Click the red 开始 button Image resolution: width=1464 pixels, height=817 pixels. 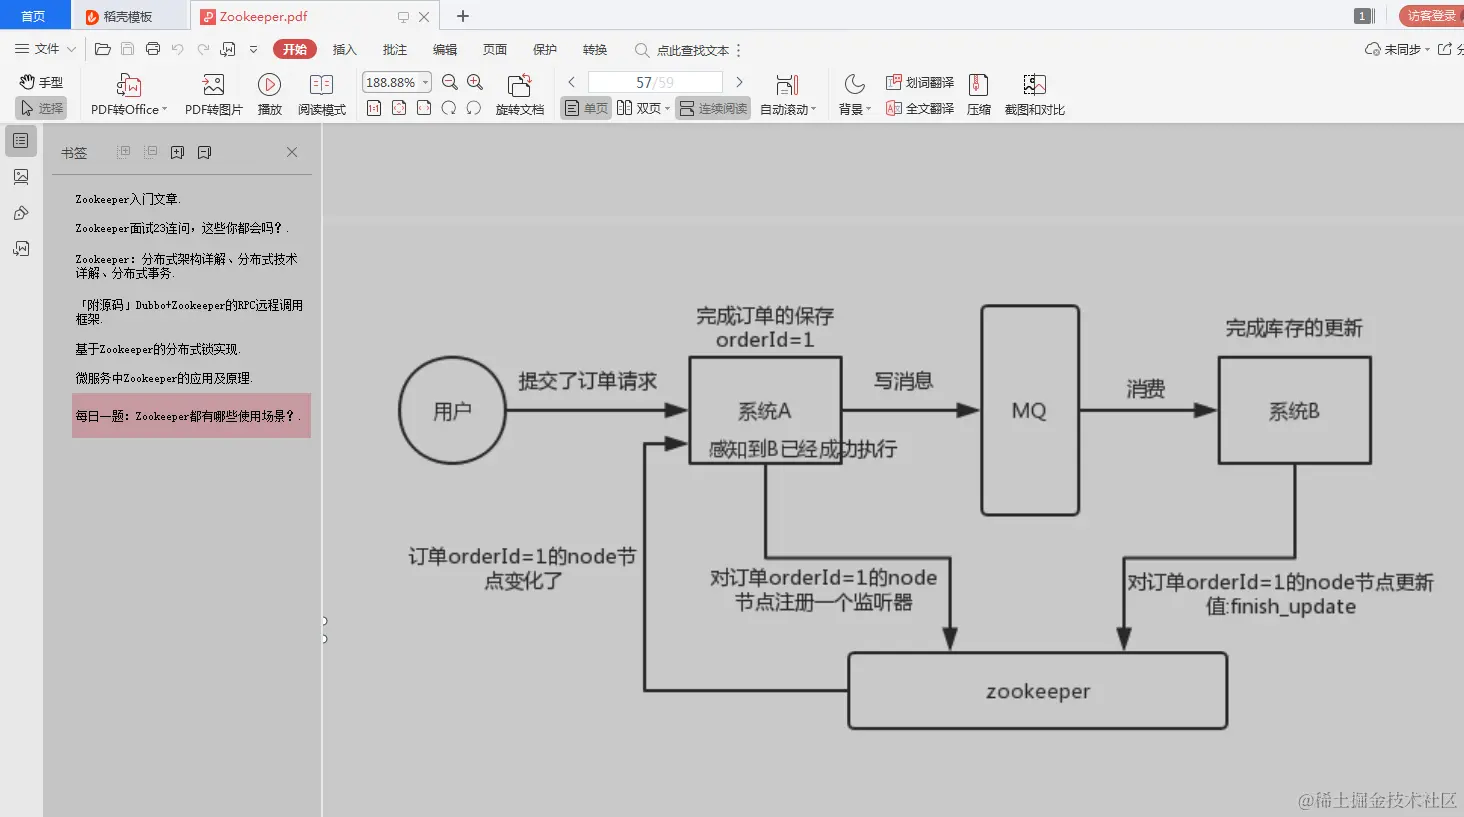coord(294,49)
